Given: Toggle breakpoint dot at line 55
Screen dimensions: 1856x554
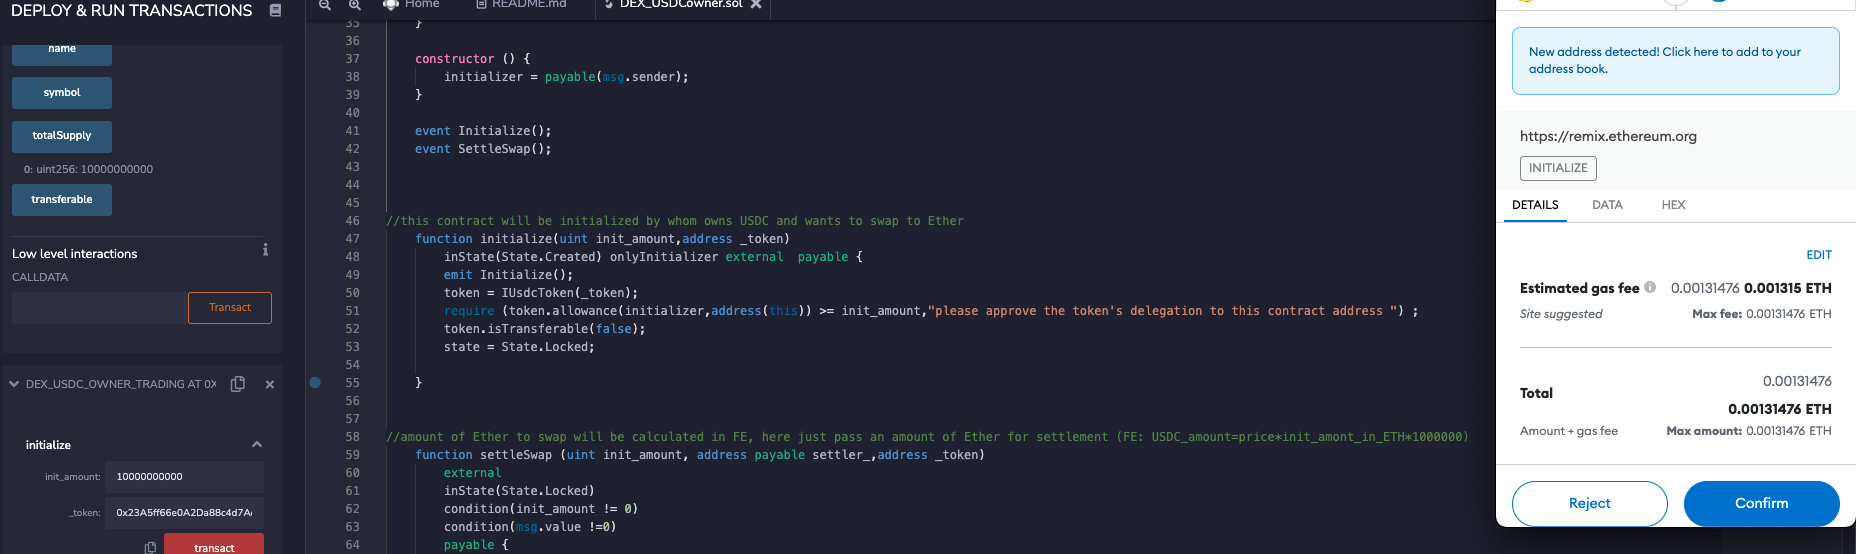Looking at the screenshot, I should (315, 382).
